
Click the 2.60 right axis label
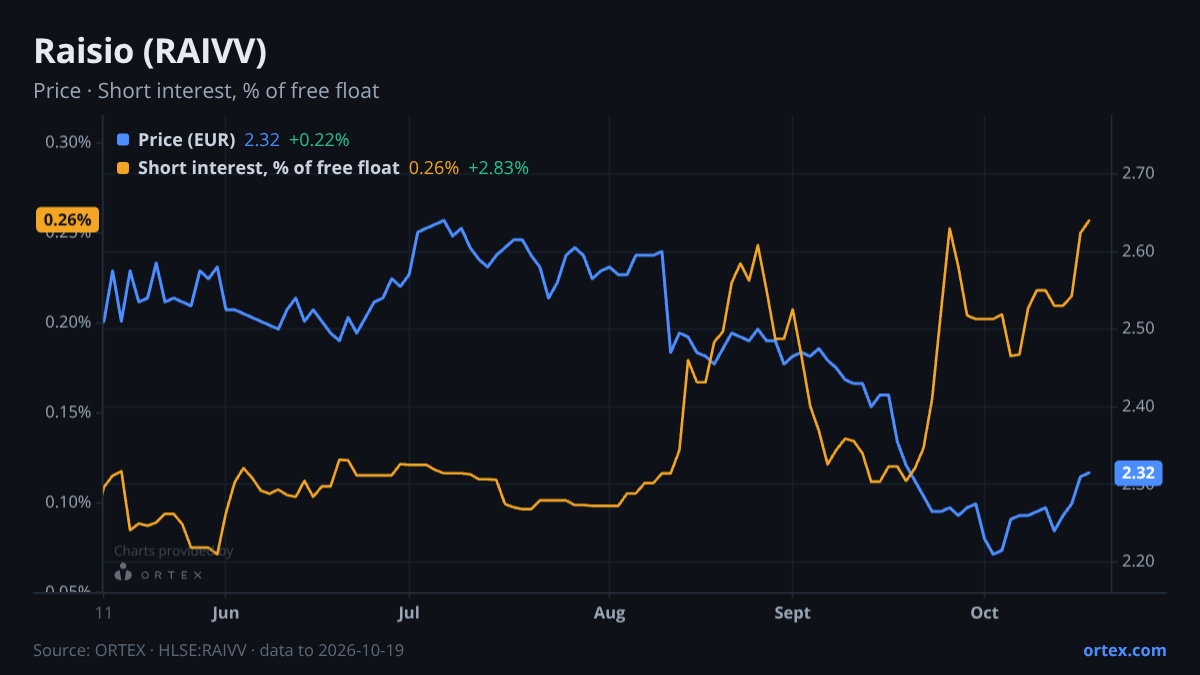point(1139,250)
